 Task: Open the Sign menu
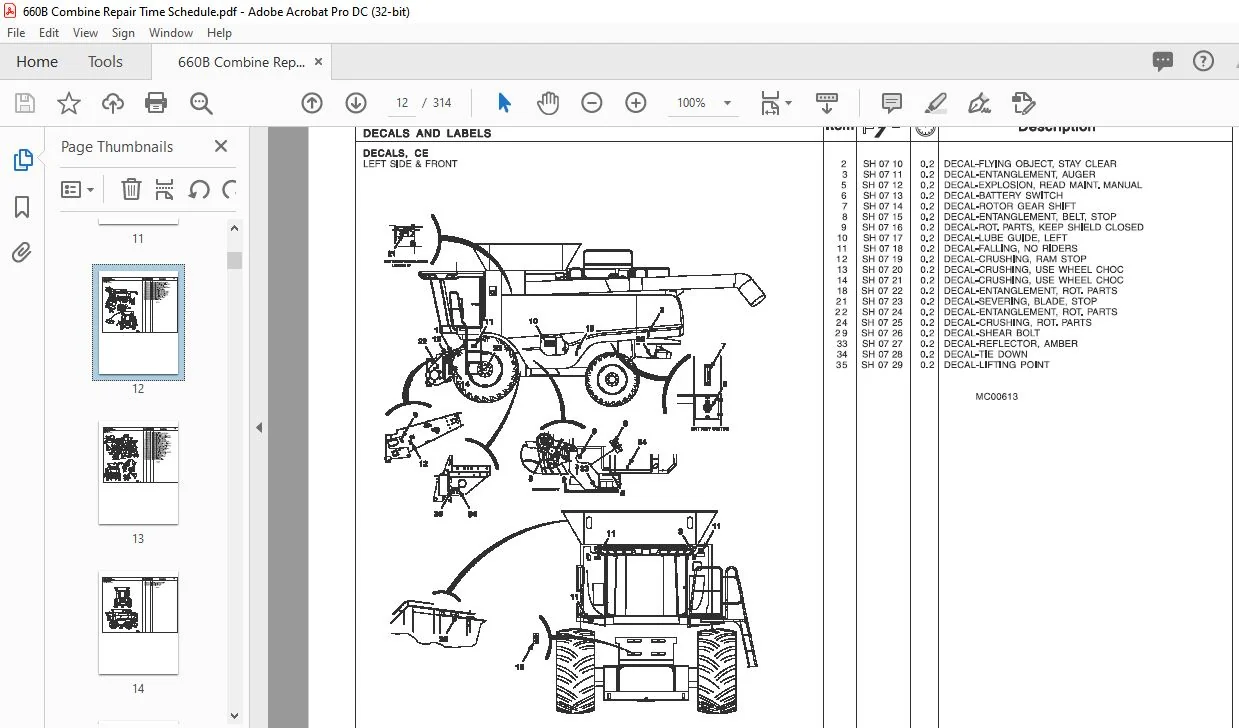click(123, 33)
